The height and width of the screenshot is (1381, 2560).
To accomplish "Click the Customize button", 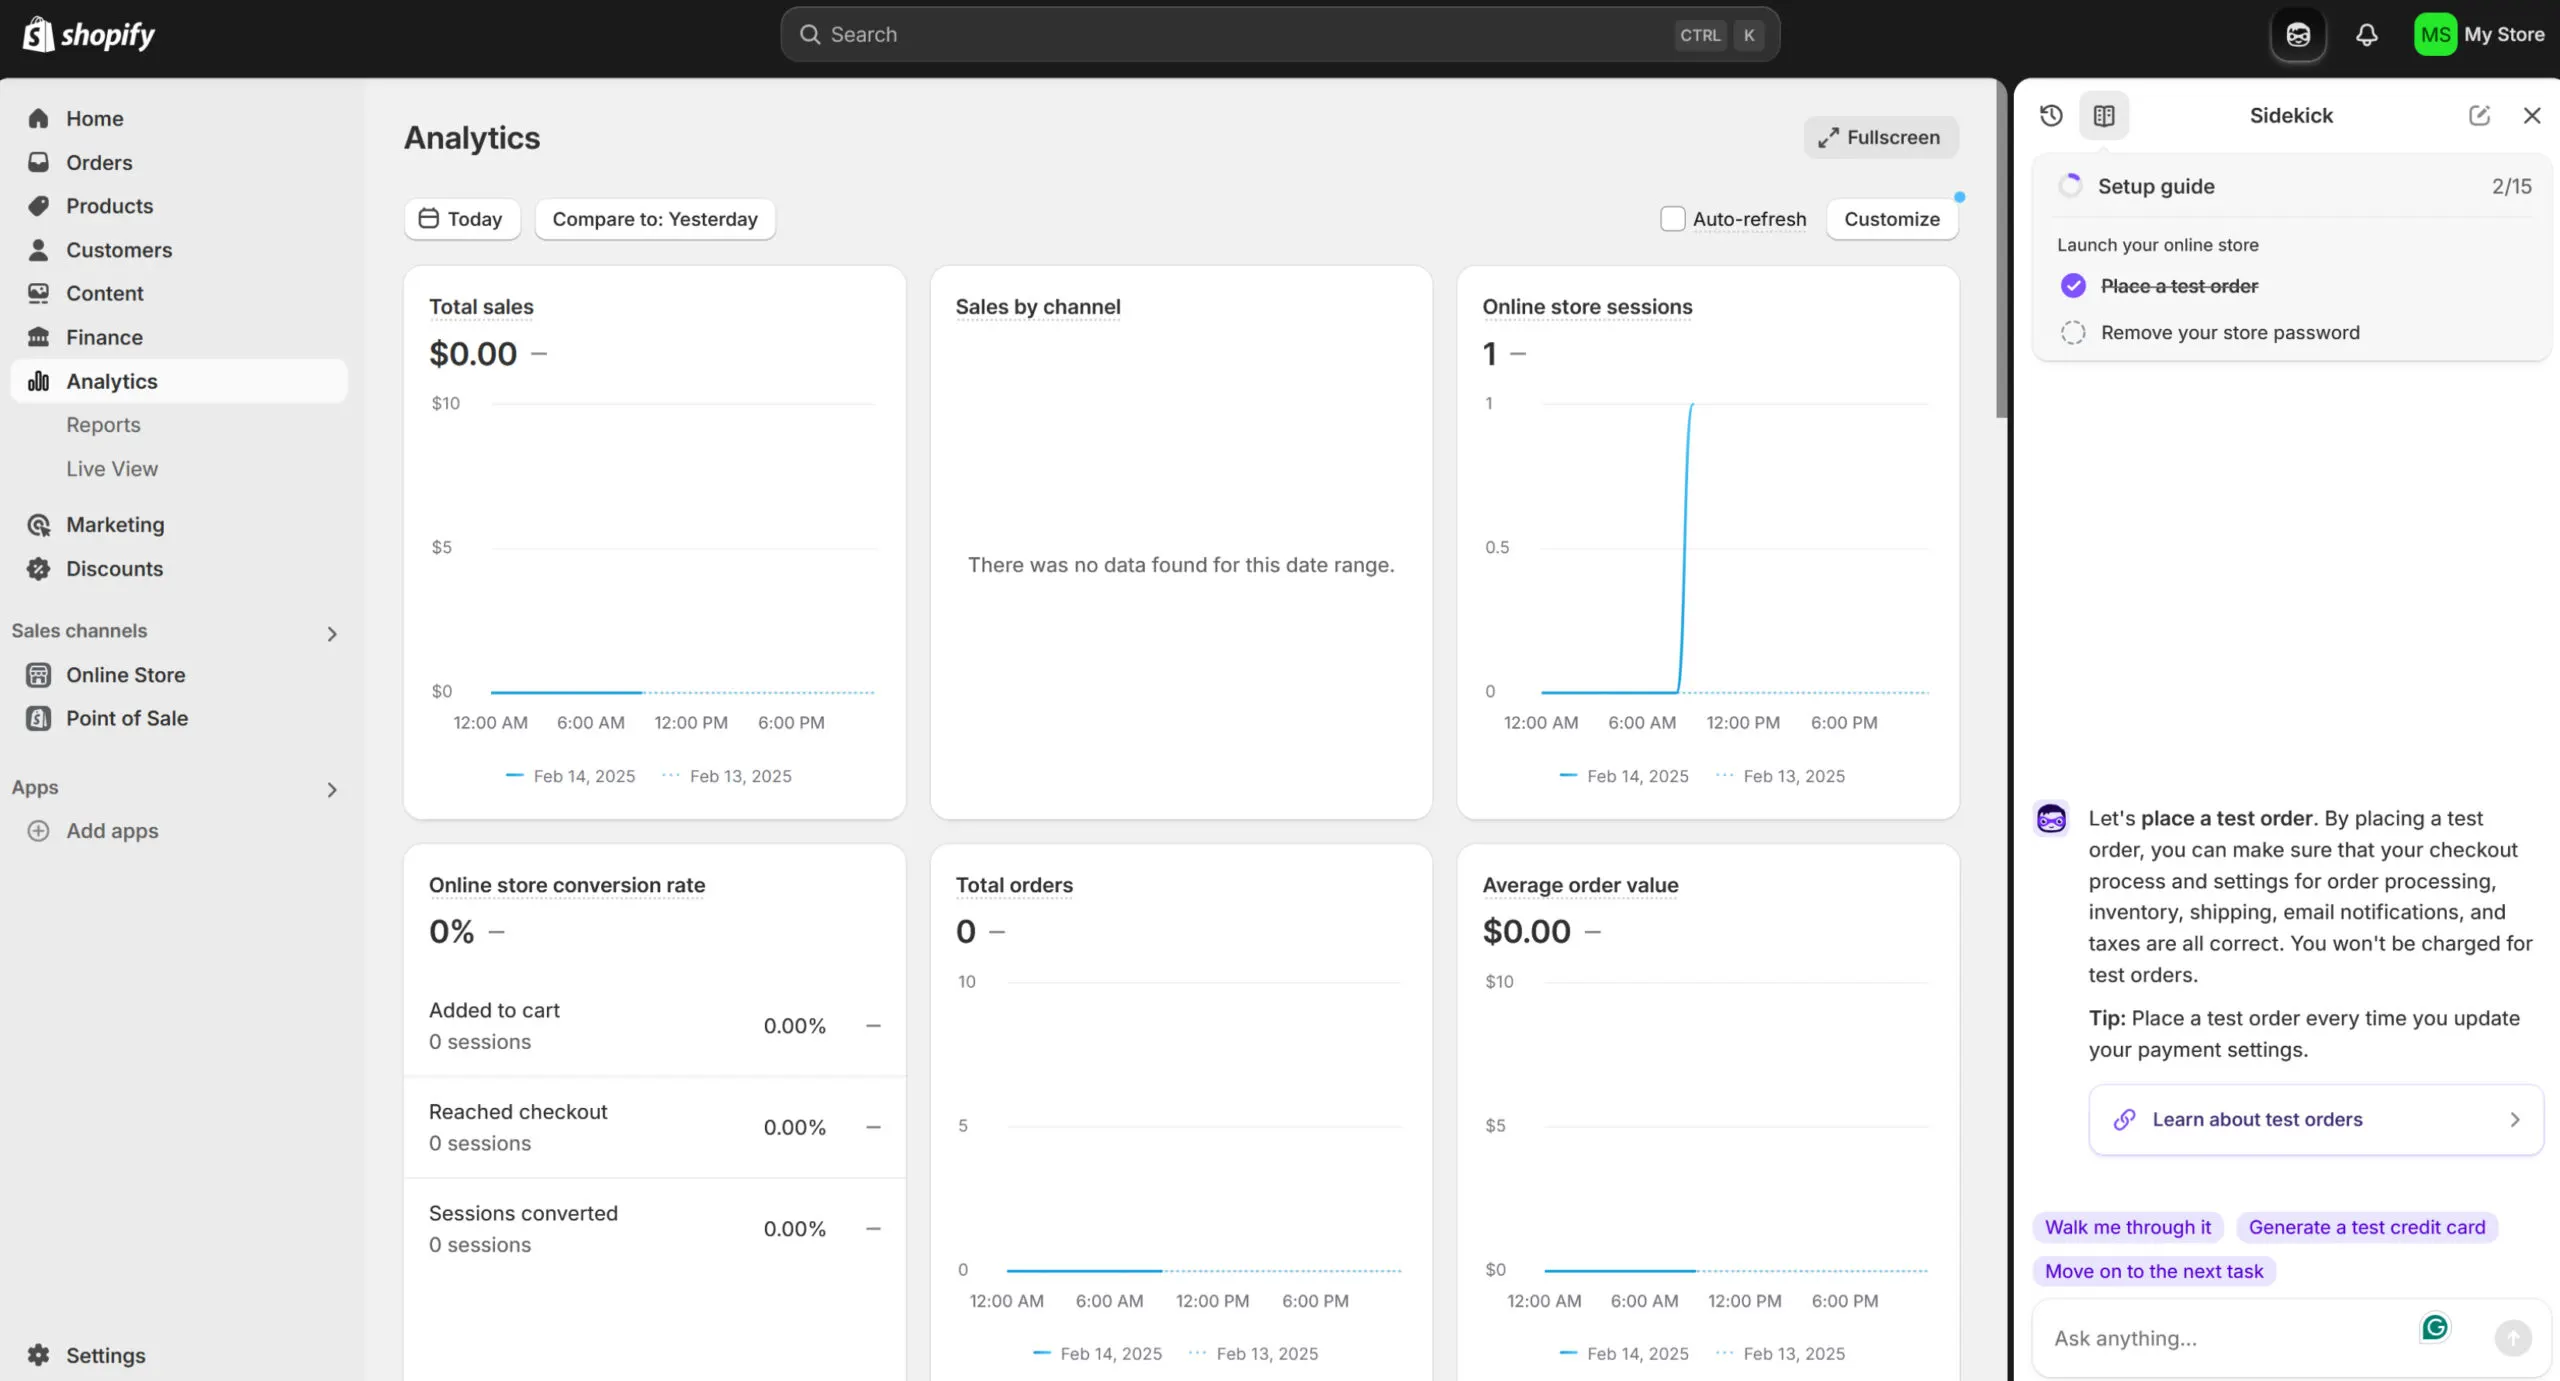I will 1891,218.
